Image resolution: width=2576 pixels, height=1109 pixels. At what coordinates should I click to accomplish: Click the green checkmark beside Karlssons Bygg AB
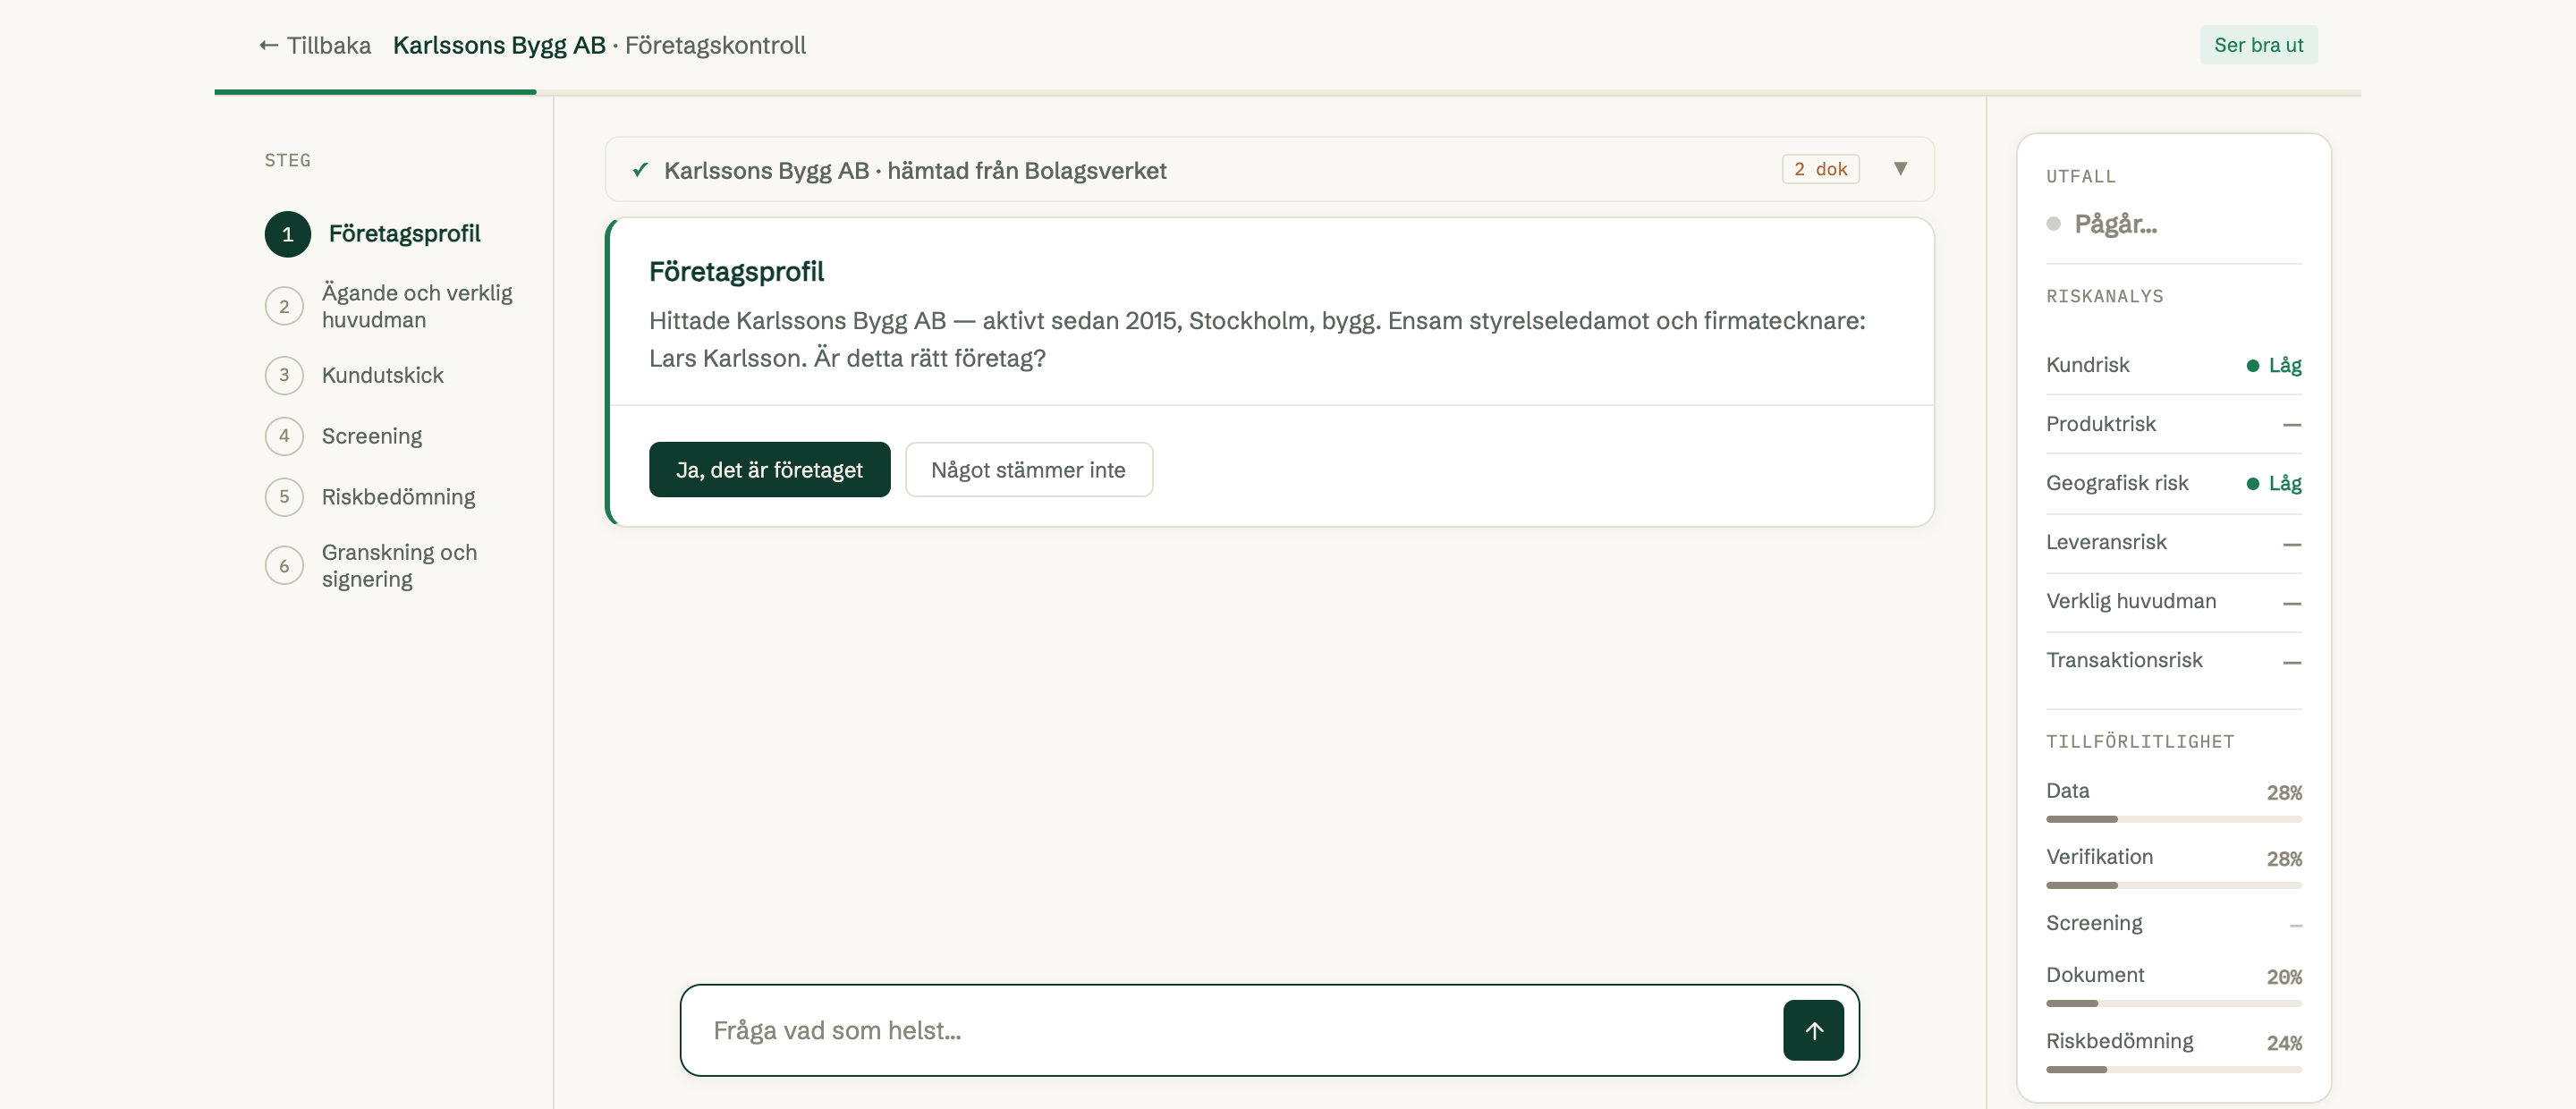(640, 170)
